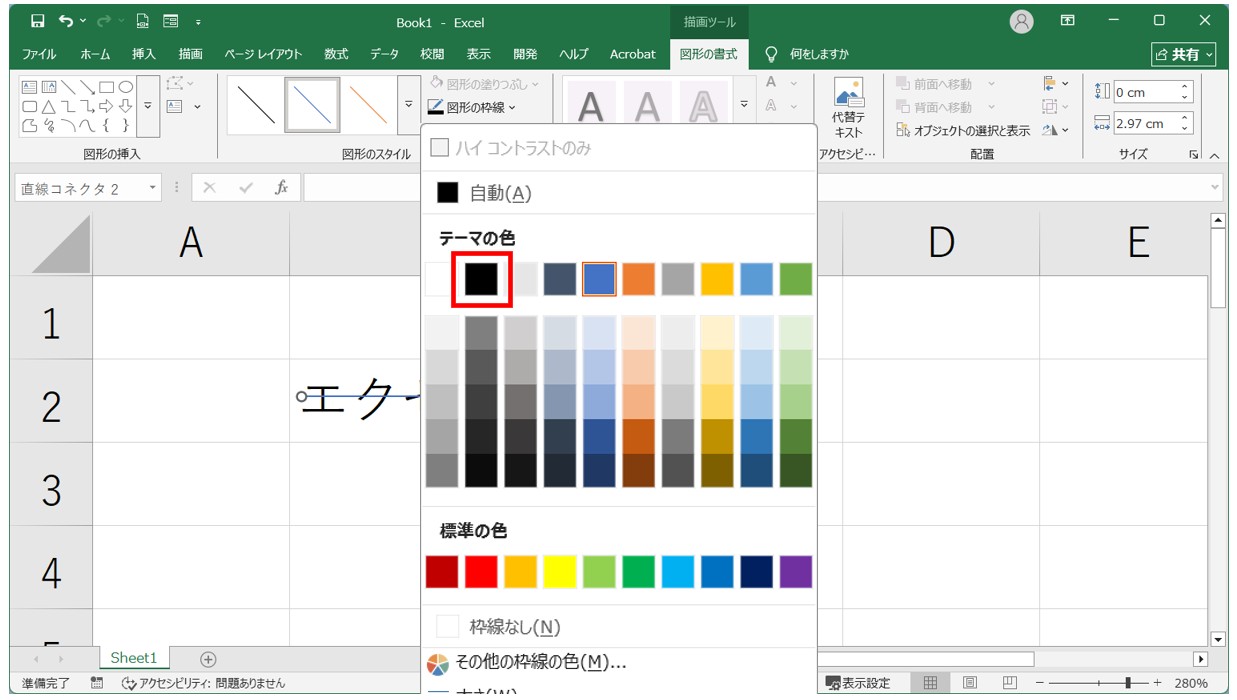
Task: Add a new sheet with plus button
Action: [208, 659]
